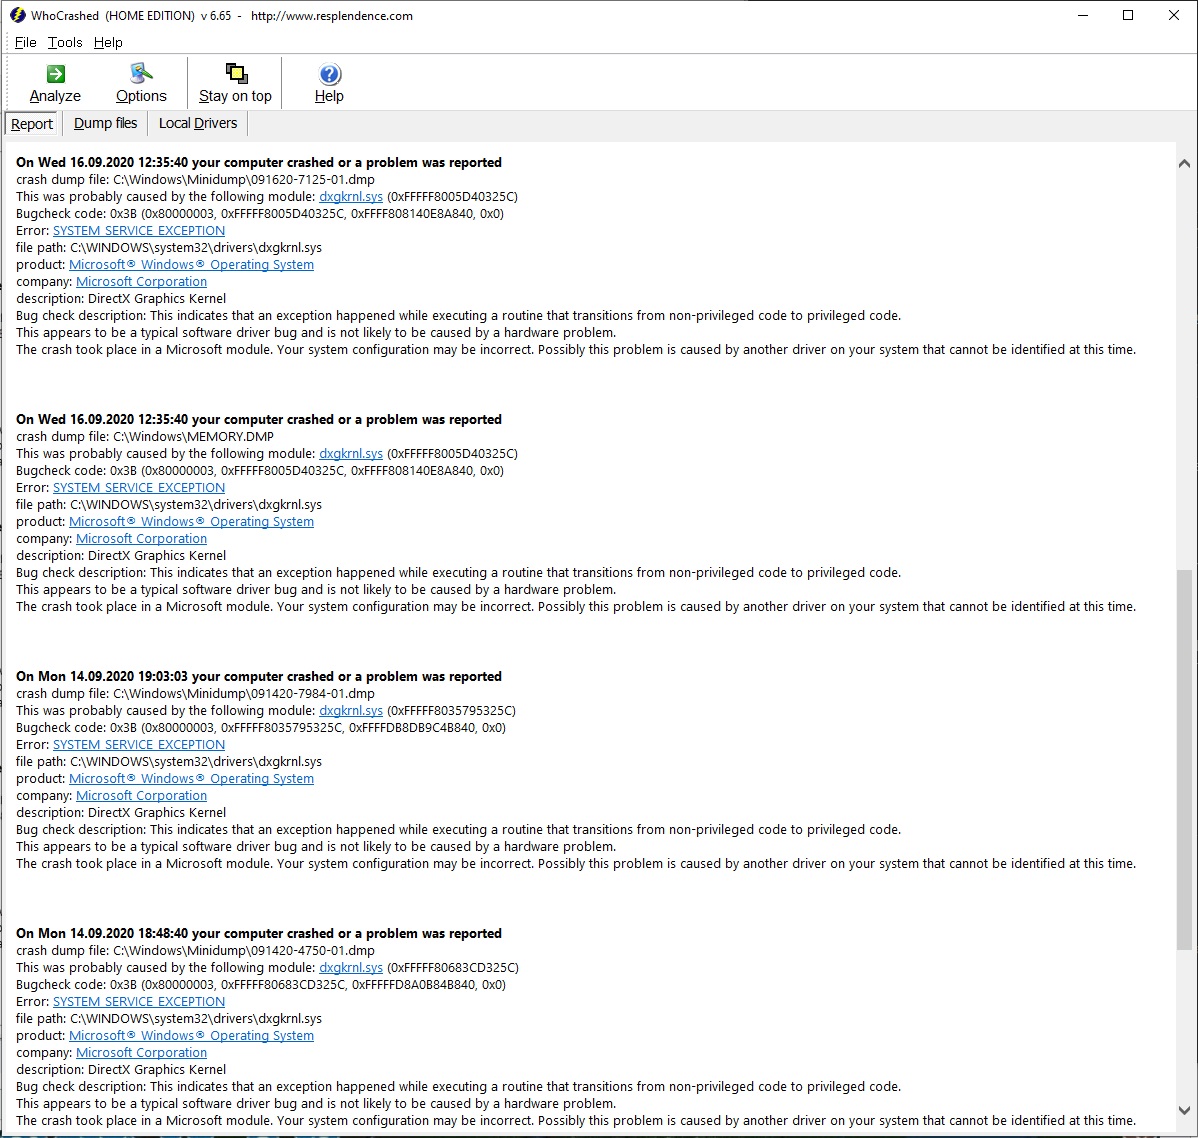Click the vertical scrollbar thumb
This screenshot has height=1138, width=1198.
pyautogui.click(x=1184, y=760)
